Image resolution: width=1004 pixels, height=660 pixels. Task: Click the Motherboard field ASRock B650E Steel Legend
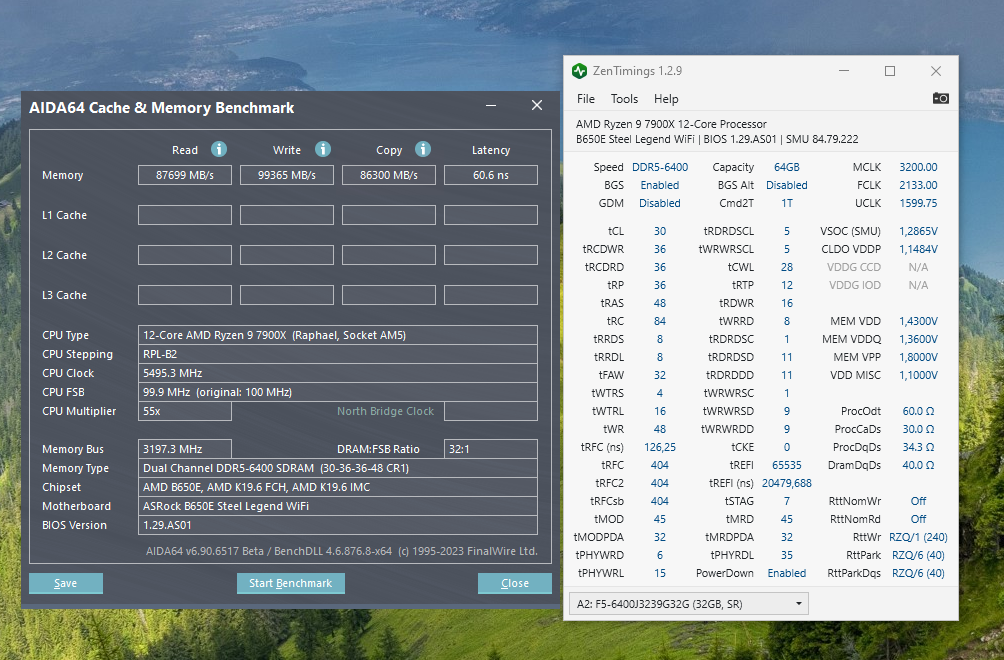coord(337,506)
